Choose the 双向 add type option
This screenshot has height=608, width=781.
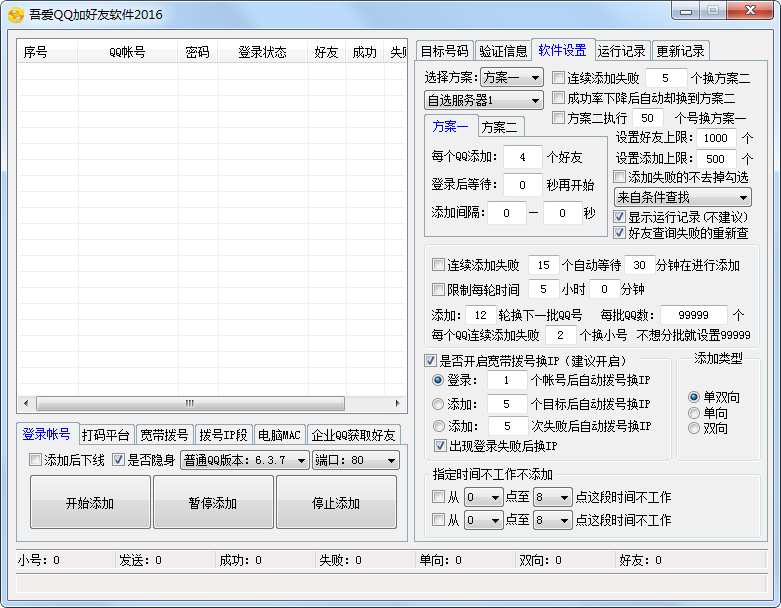point(694,428)
